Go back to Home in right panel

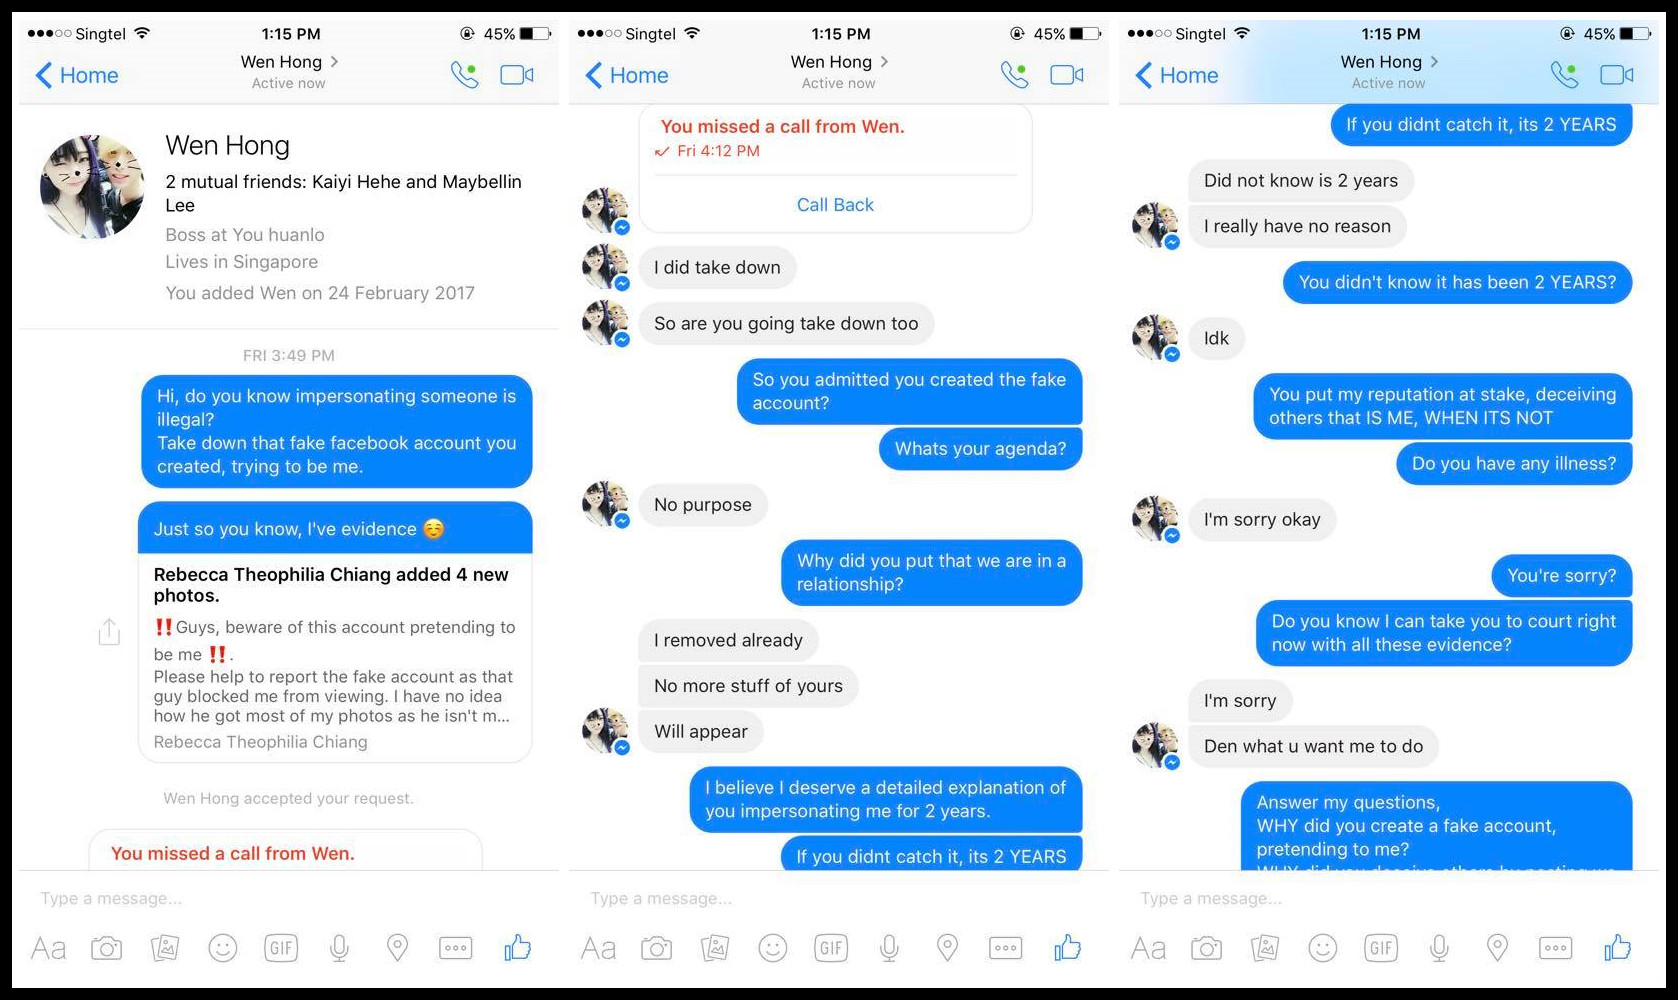(x=1177, y=75)
